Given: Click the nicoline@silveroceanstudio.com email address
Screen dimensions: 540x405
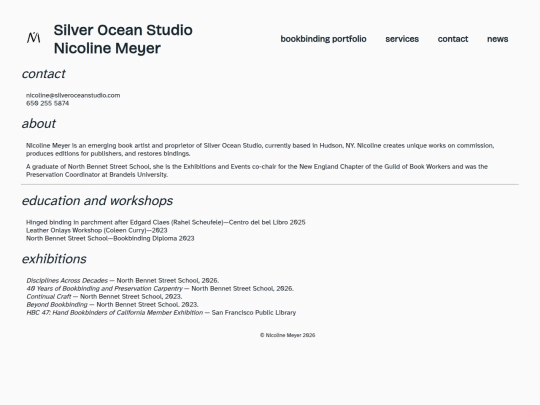Looking at the screenshot, I should [73, 95].
